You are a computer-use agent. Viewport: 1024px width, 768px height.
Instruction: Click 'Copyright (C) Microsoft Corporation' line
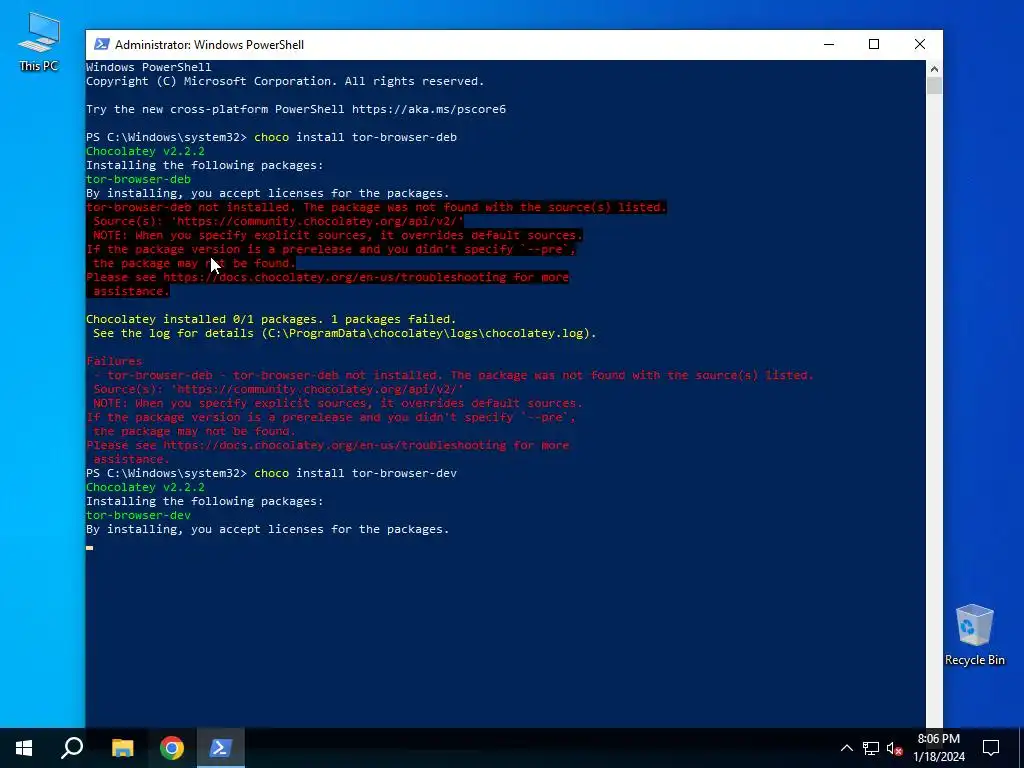(285, 81)
